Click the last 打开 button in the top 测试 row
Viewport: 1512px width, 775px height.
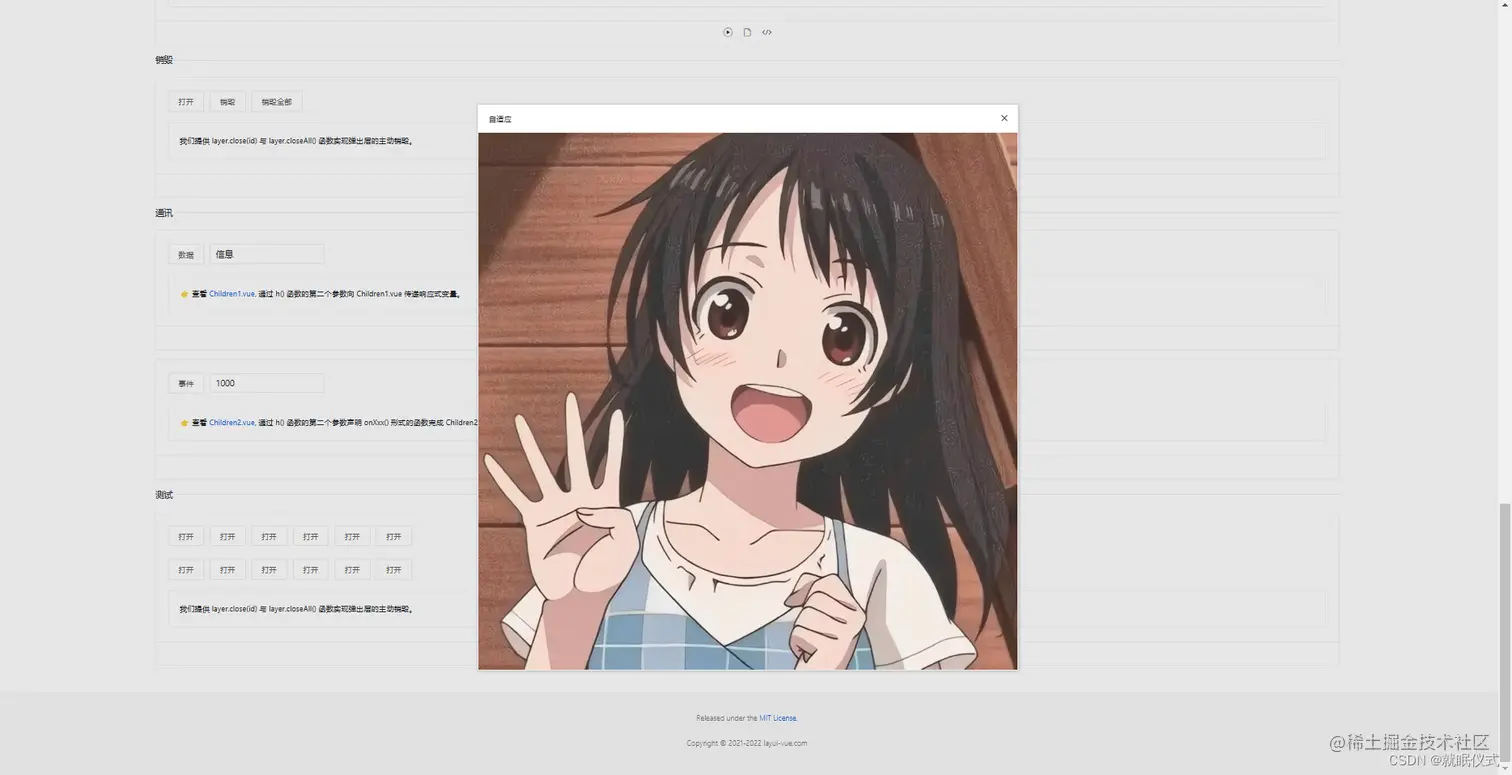394,537
